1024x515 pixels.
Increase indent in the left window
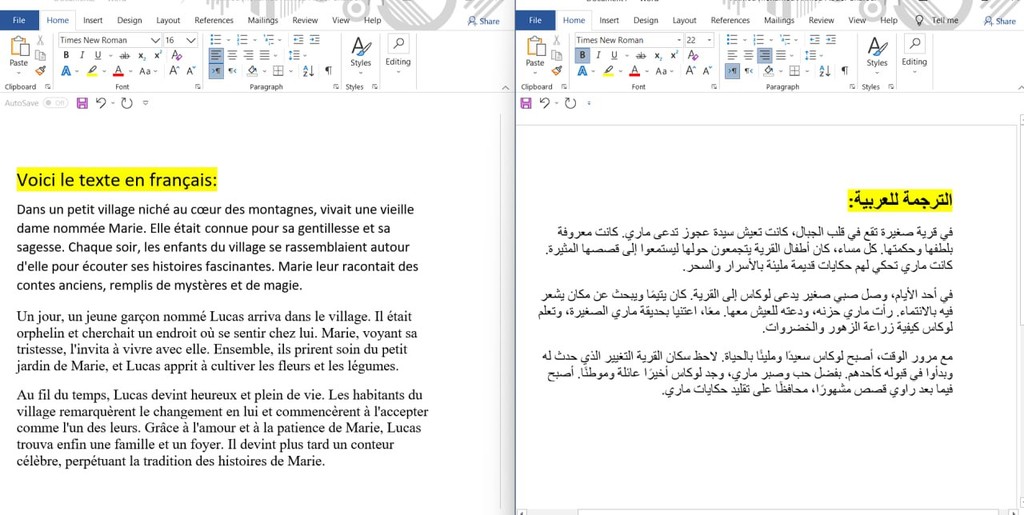click(x=315, y=40)
